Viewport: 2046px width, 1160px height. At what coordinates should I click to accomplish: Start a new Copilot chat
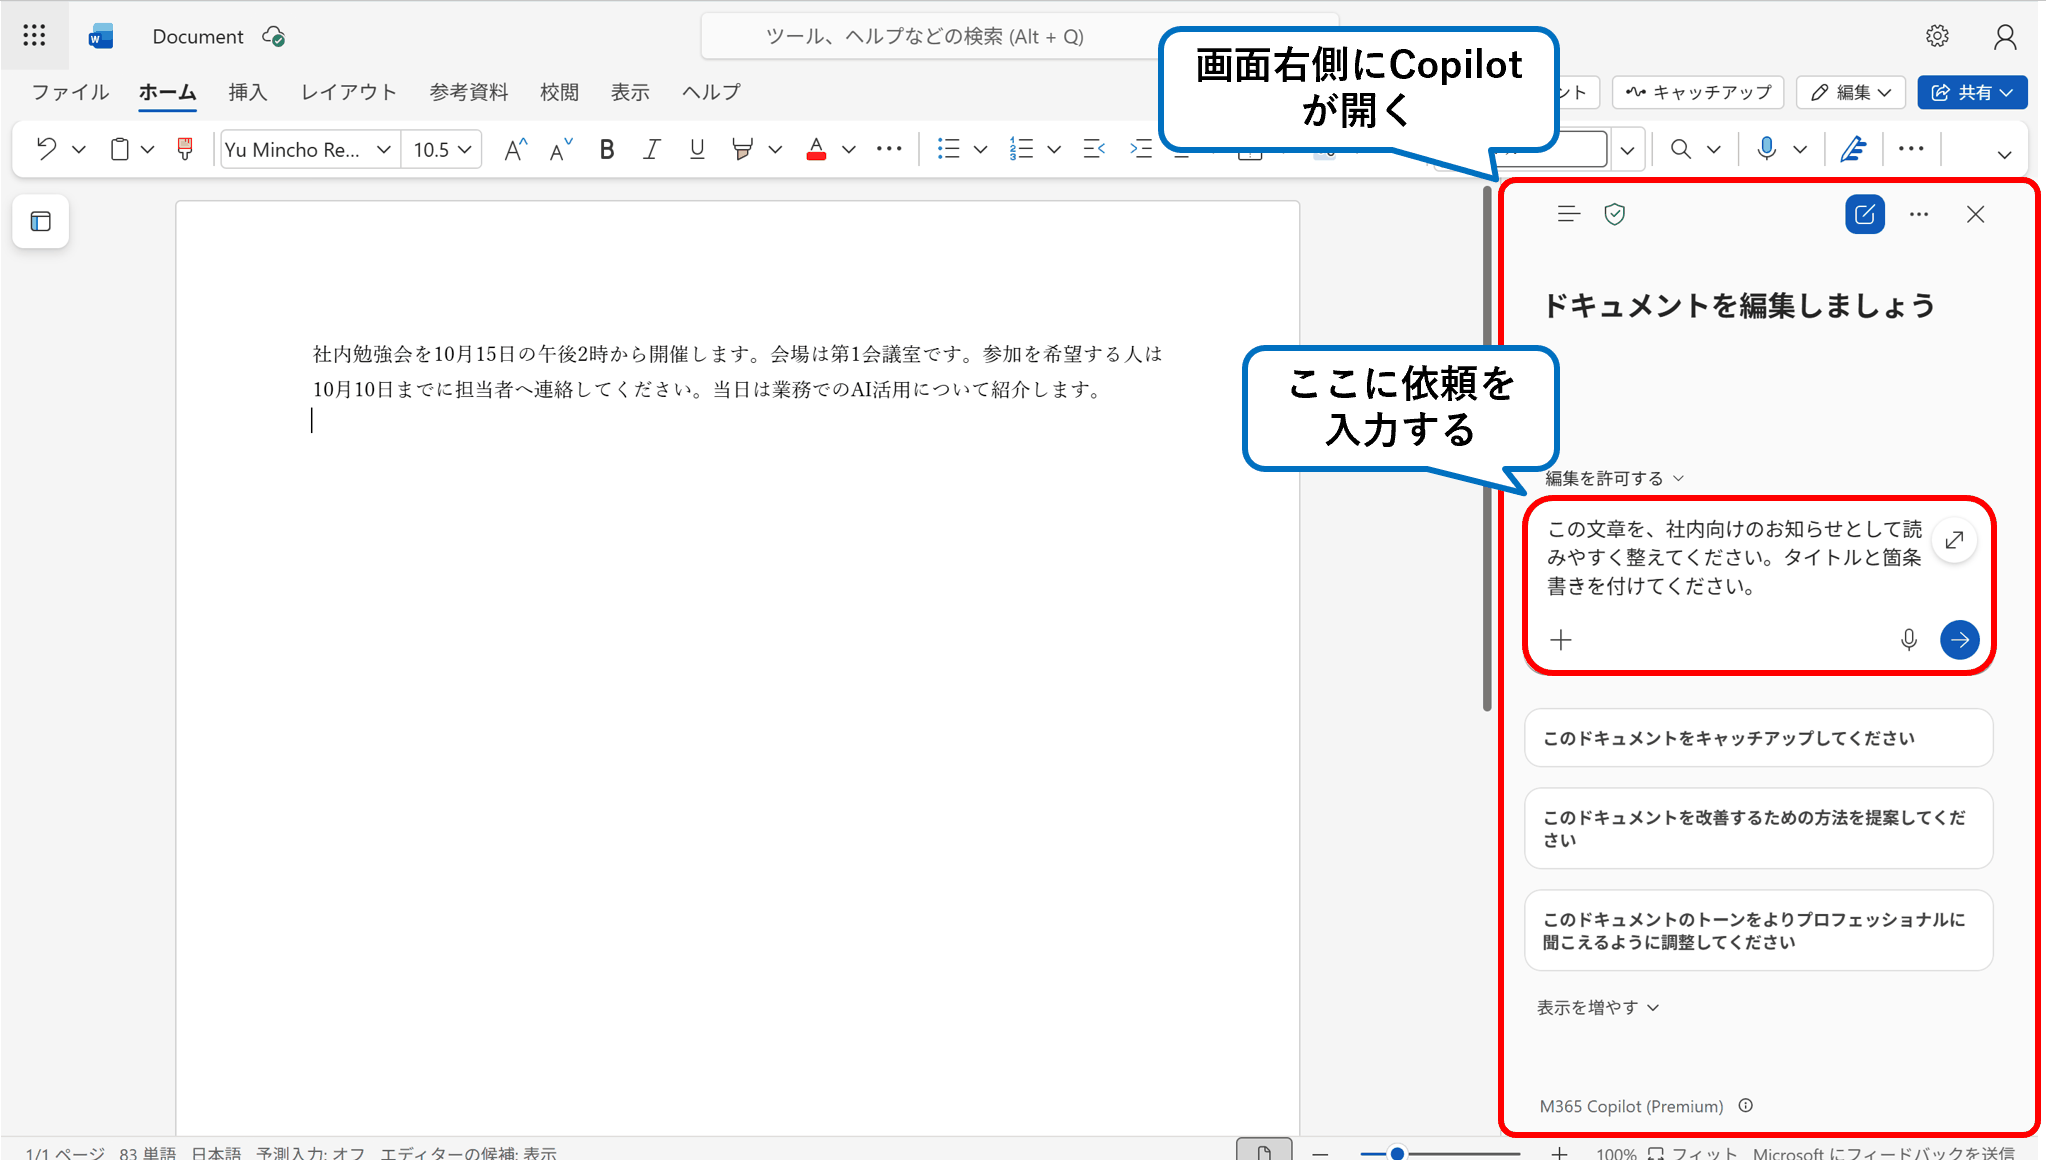point(1864,214)
